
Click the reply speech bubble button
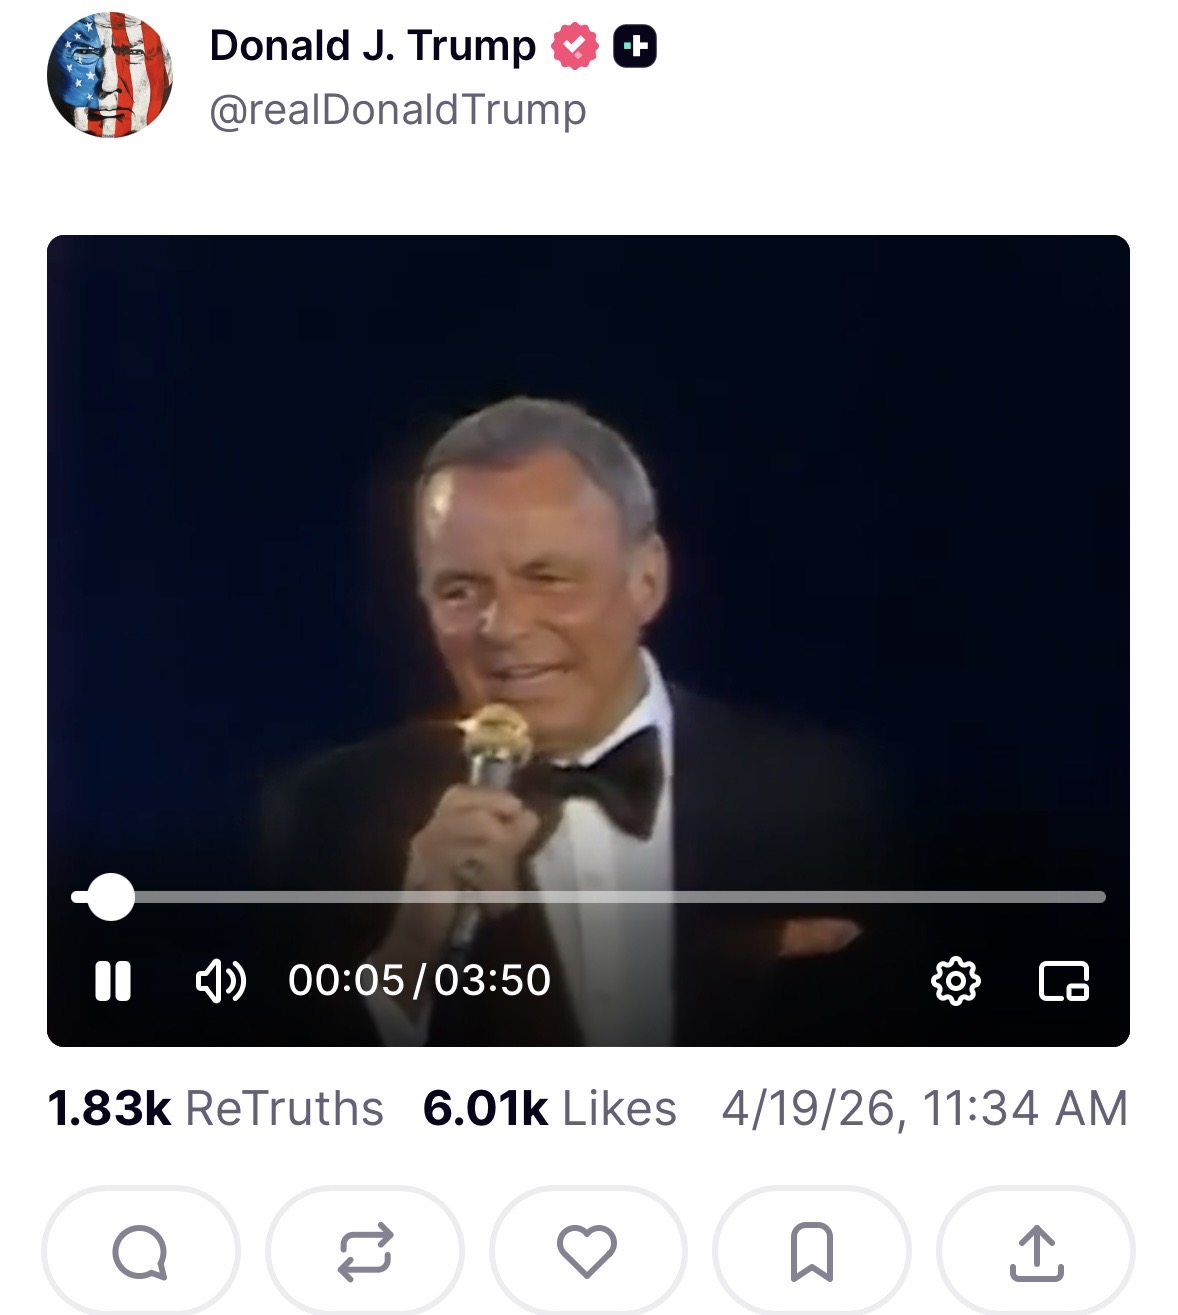tap(140, 1251)
